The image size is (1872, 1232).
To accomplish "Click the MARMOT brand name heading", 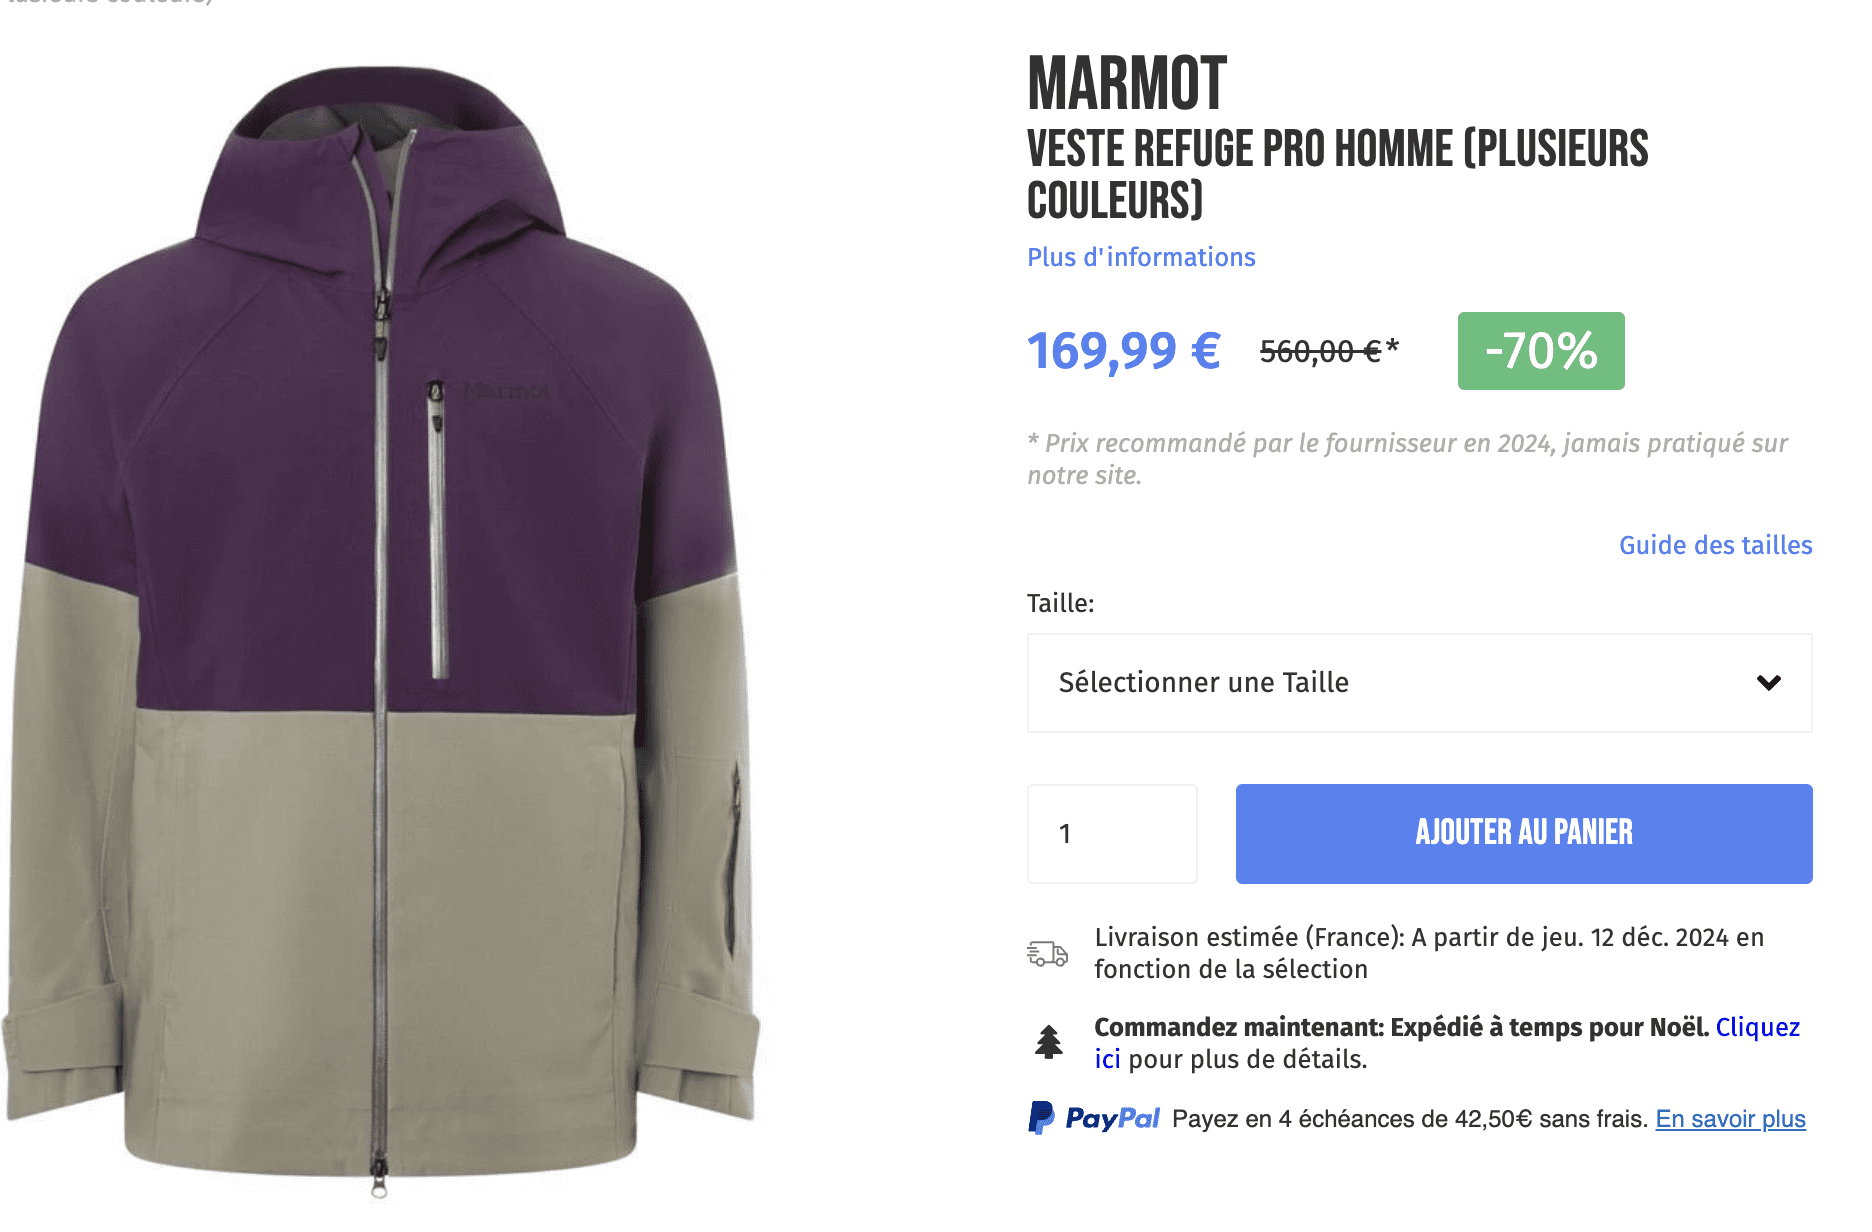I will tap(1125, 88).
